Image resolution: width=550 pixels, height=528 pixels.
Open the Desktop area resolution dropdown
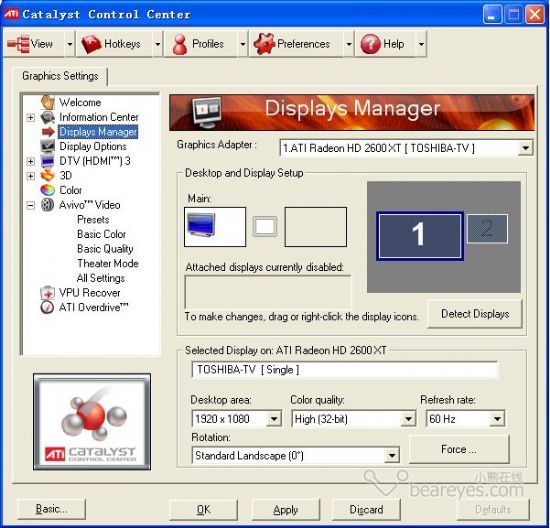274,419
